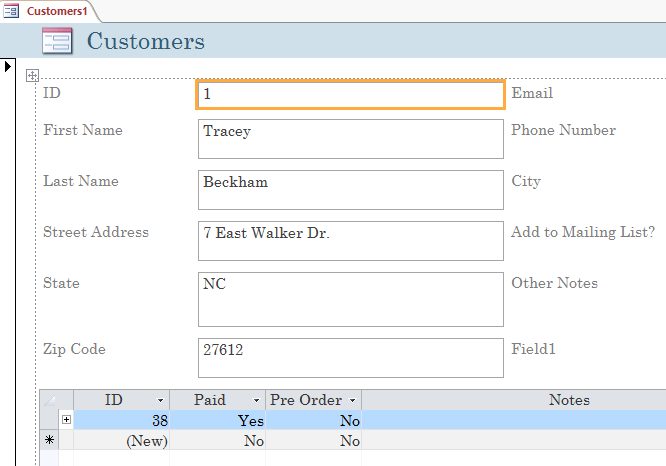This screenshot has height=466, width=666.
Task: Click the cell with ID 38
Action: point(121,420)
